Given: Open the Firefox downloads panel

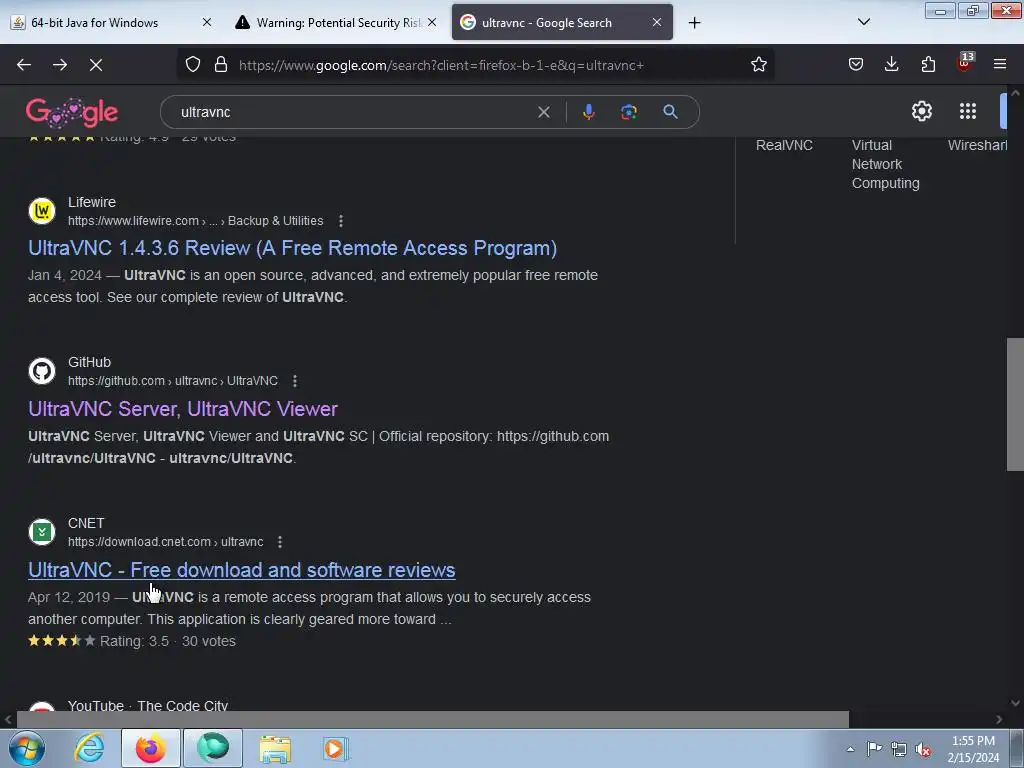Looking at the screenshot, I should click(x=891, y=64).
